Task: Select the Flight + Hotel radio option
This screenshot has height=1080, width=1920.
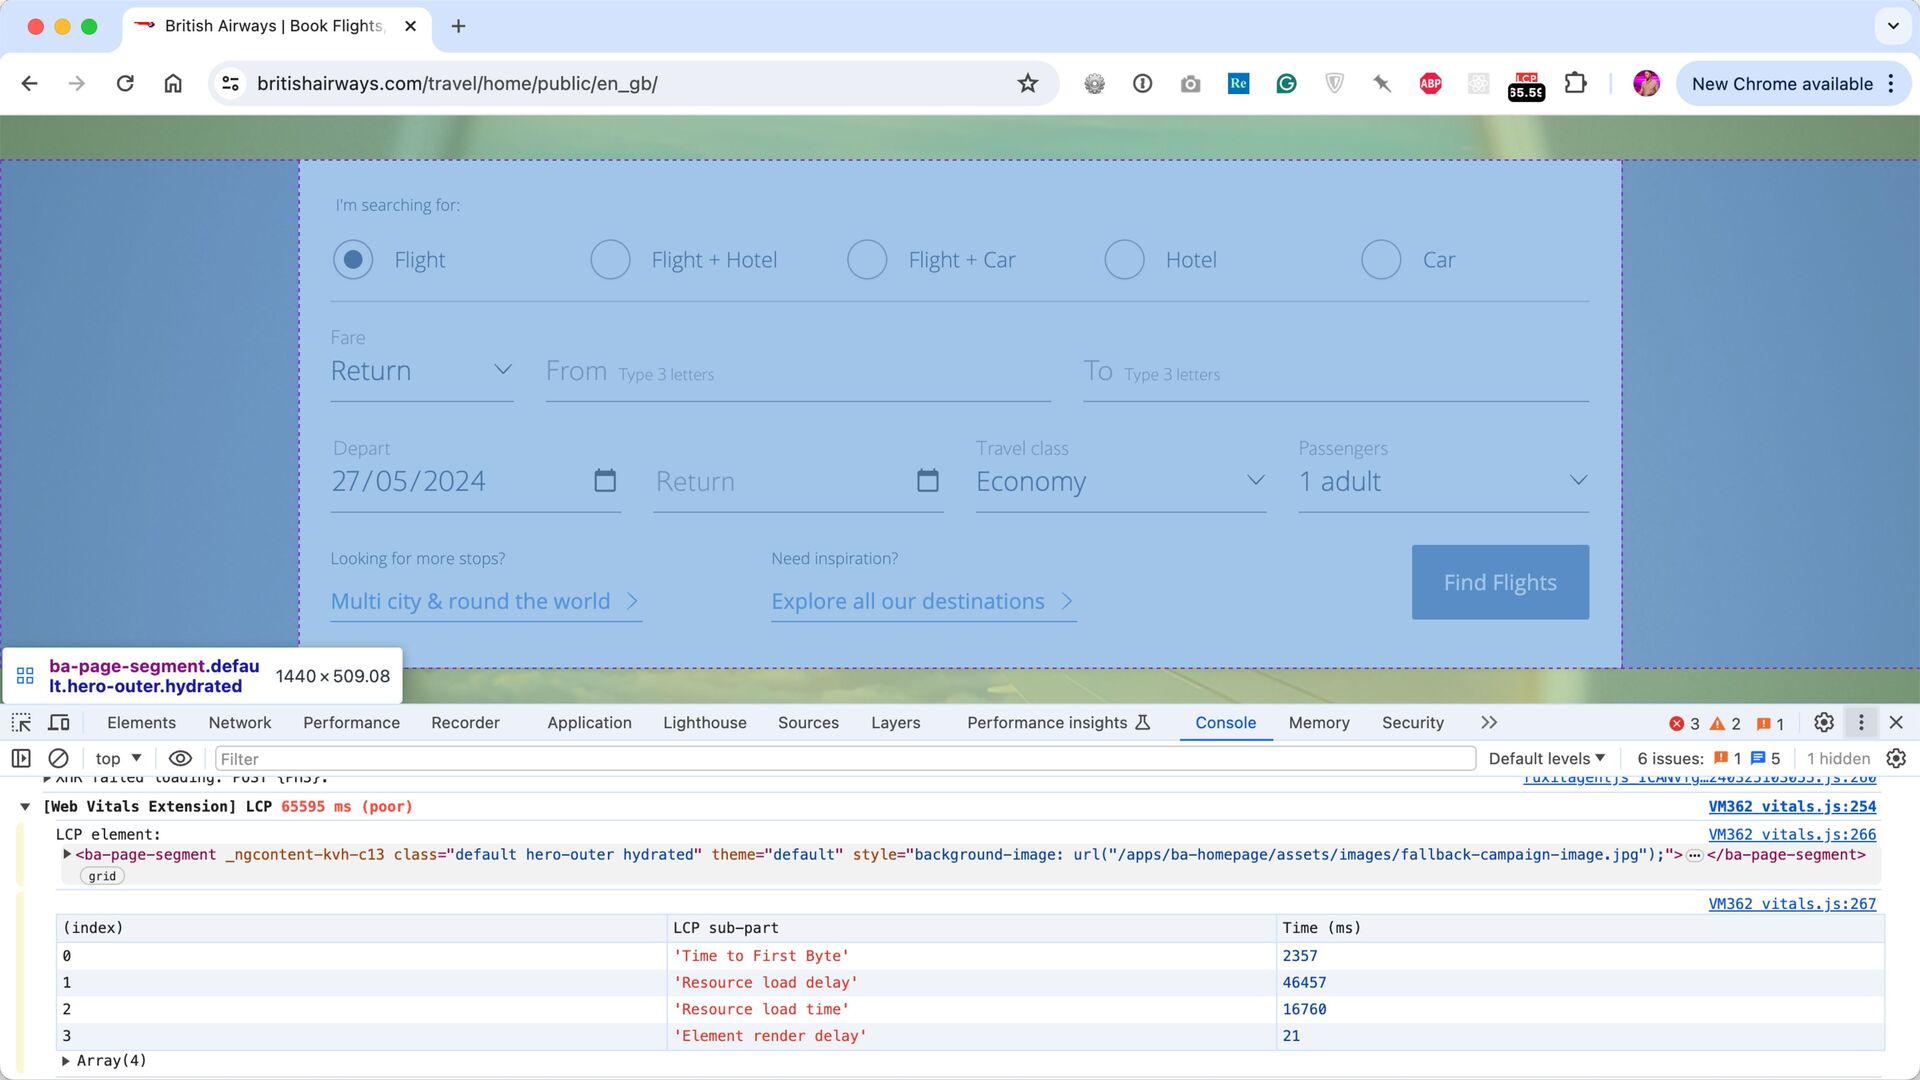Action: coord(610,260)
